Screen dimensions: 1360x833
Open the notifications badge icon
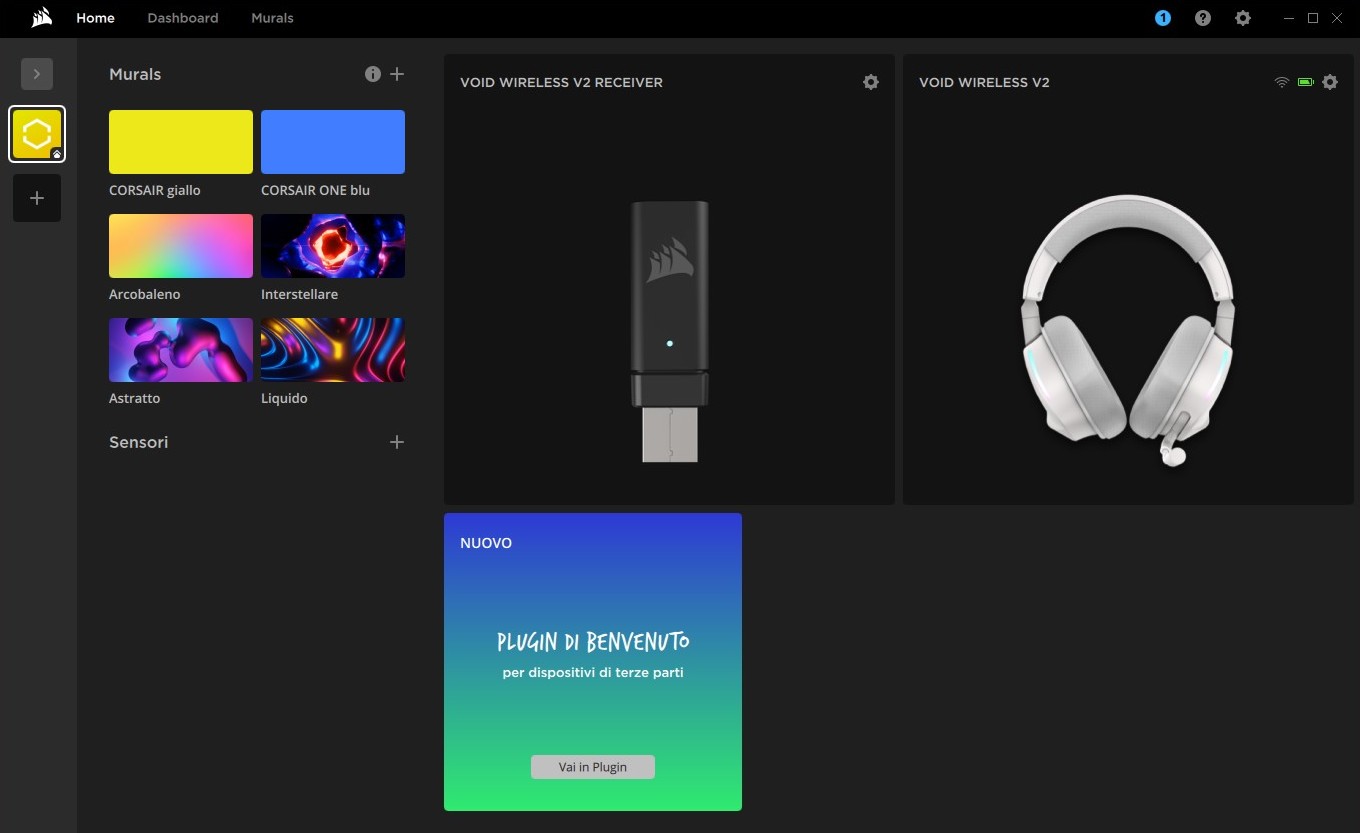[1162, 18]
